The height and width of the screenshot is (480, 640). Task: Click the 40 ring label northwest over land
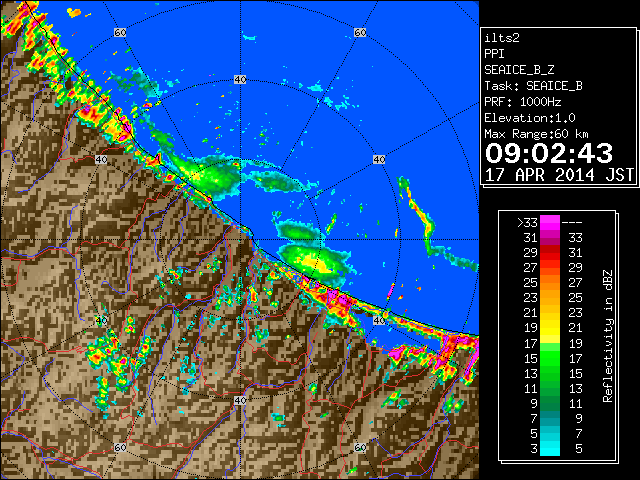[x=101, y=160]
